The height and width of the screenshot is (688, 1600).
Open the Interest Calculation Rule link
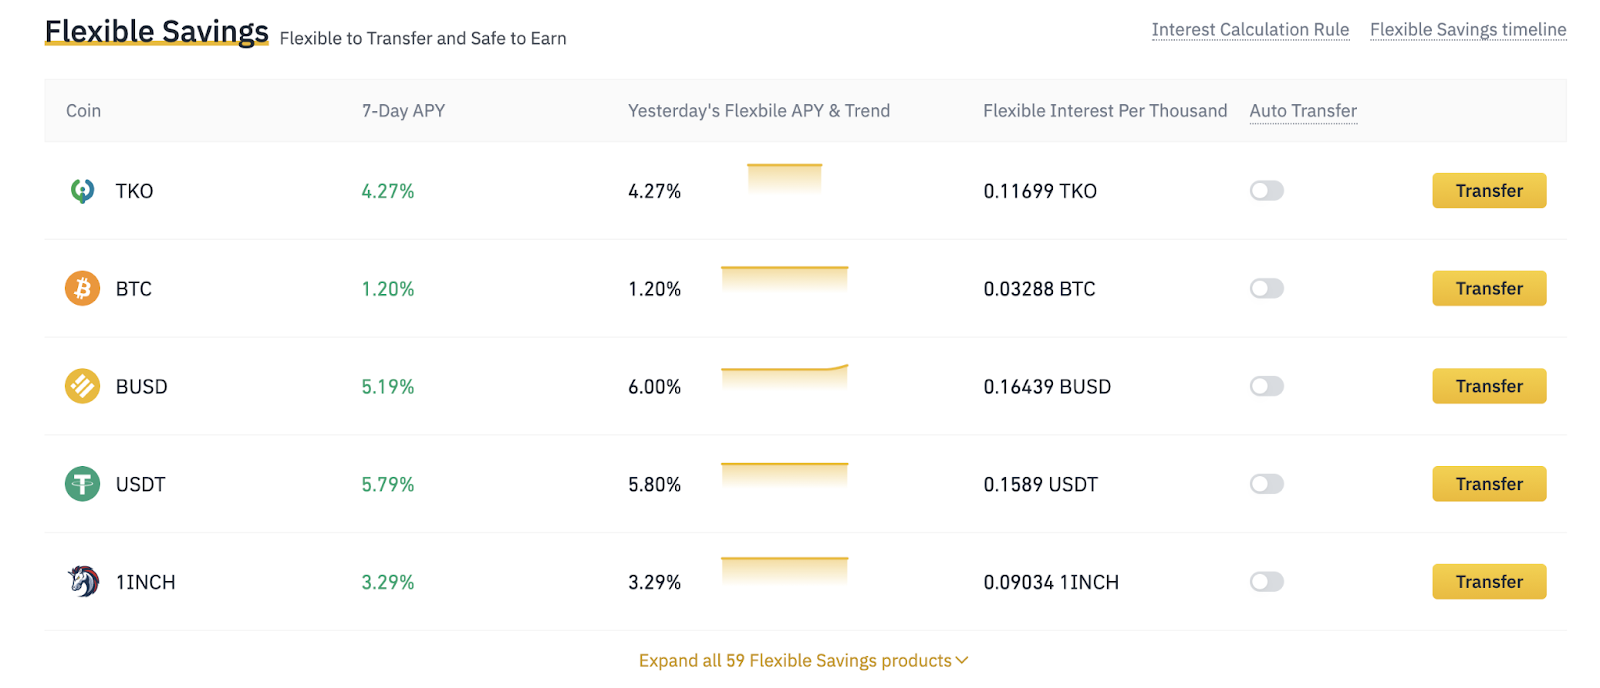[x=1250, y=30]
